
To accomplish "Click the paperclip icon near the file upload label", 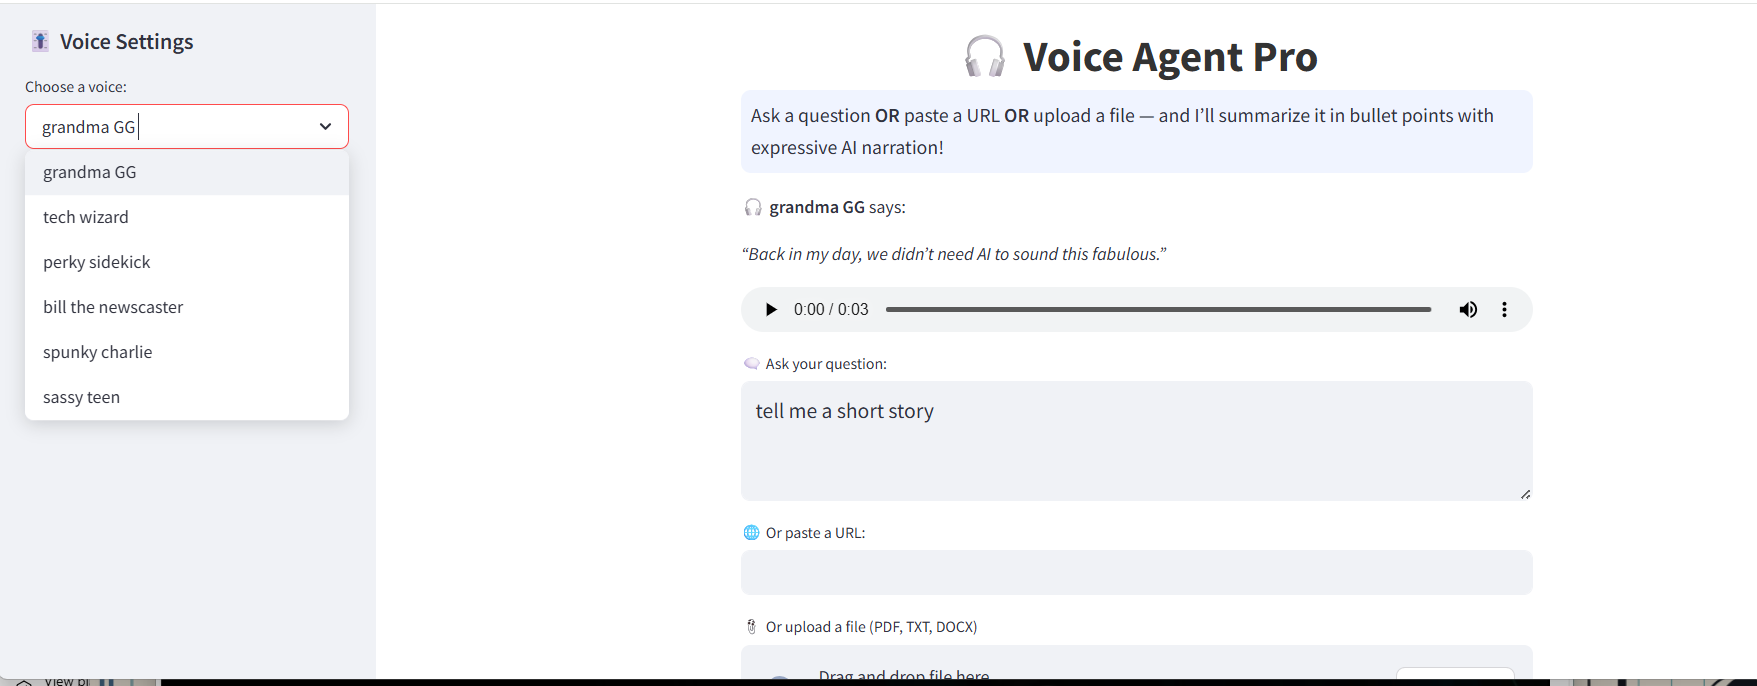I will (751, 626).
